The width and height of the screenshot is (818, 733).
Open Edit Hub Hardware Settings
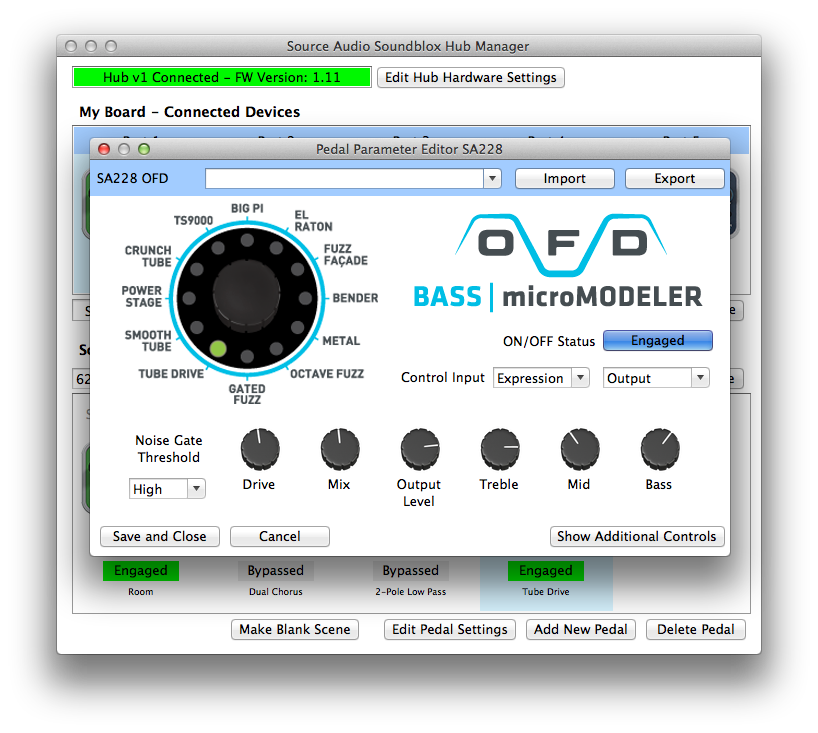[x=471, y=77]
